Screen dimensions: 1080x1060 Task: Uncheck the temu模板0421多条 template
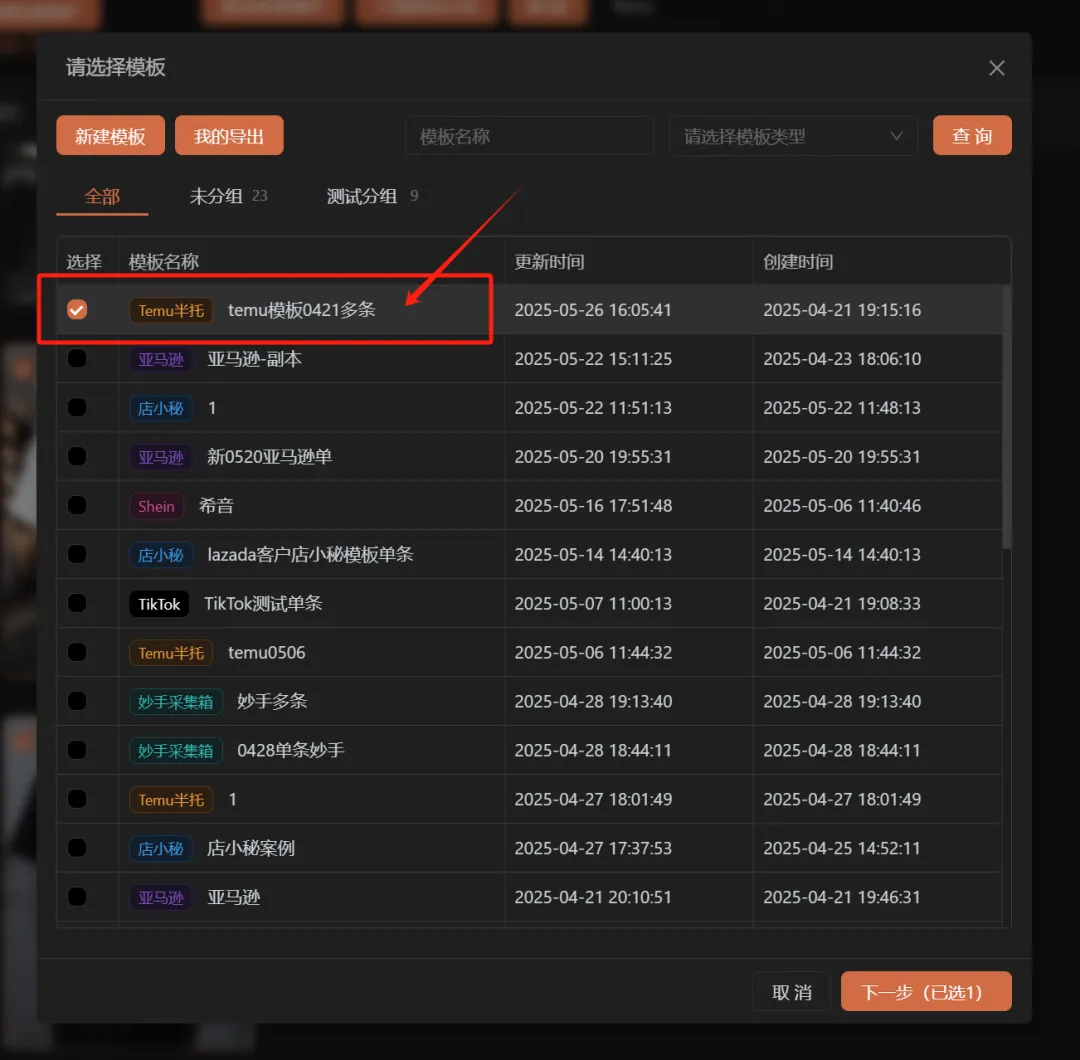(x=76, y=310)
